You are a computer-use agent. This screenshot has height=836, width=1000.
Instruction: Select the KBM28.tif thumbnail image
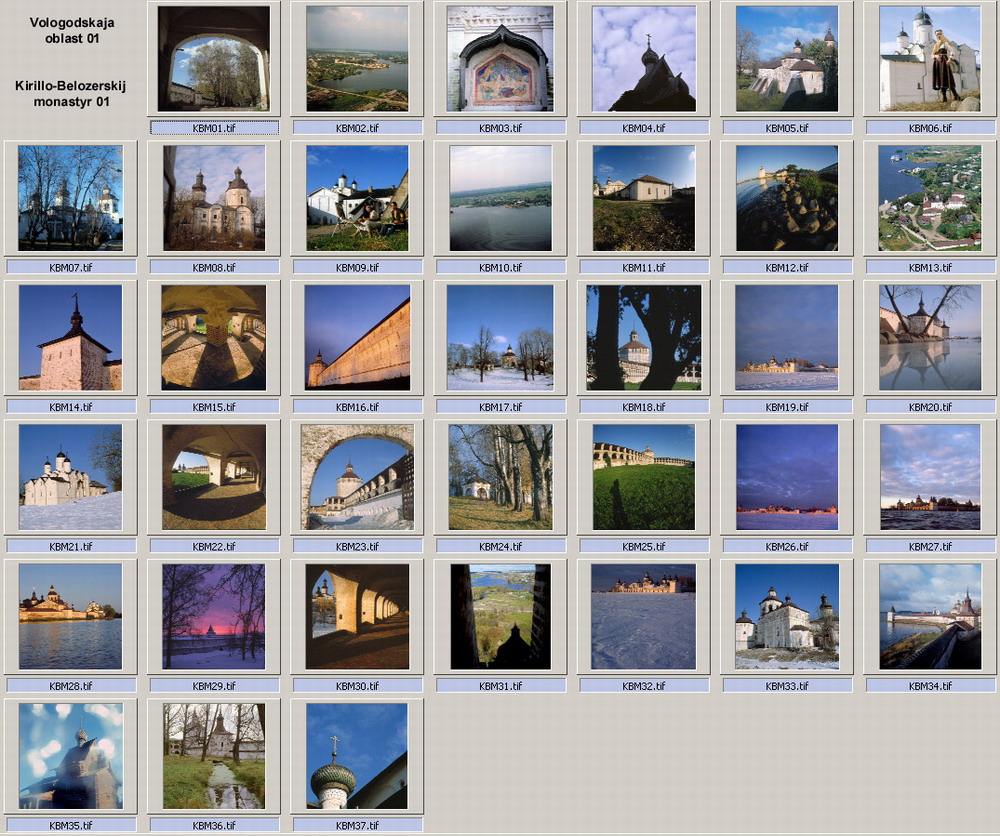(71, 617)
